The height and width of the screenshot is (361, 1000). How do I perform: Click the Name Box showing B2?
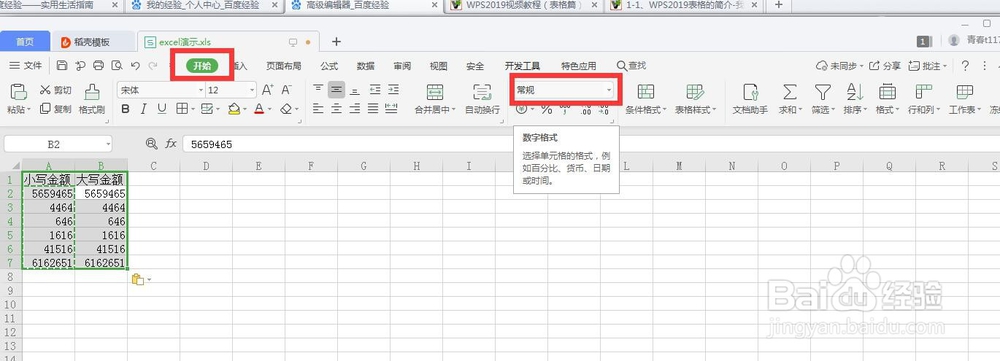pyautogui.click(x=57, y=144)
